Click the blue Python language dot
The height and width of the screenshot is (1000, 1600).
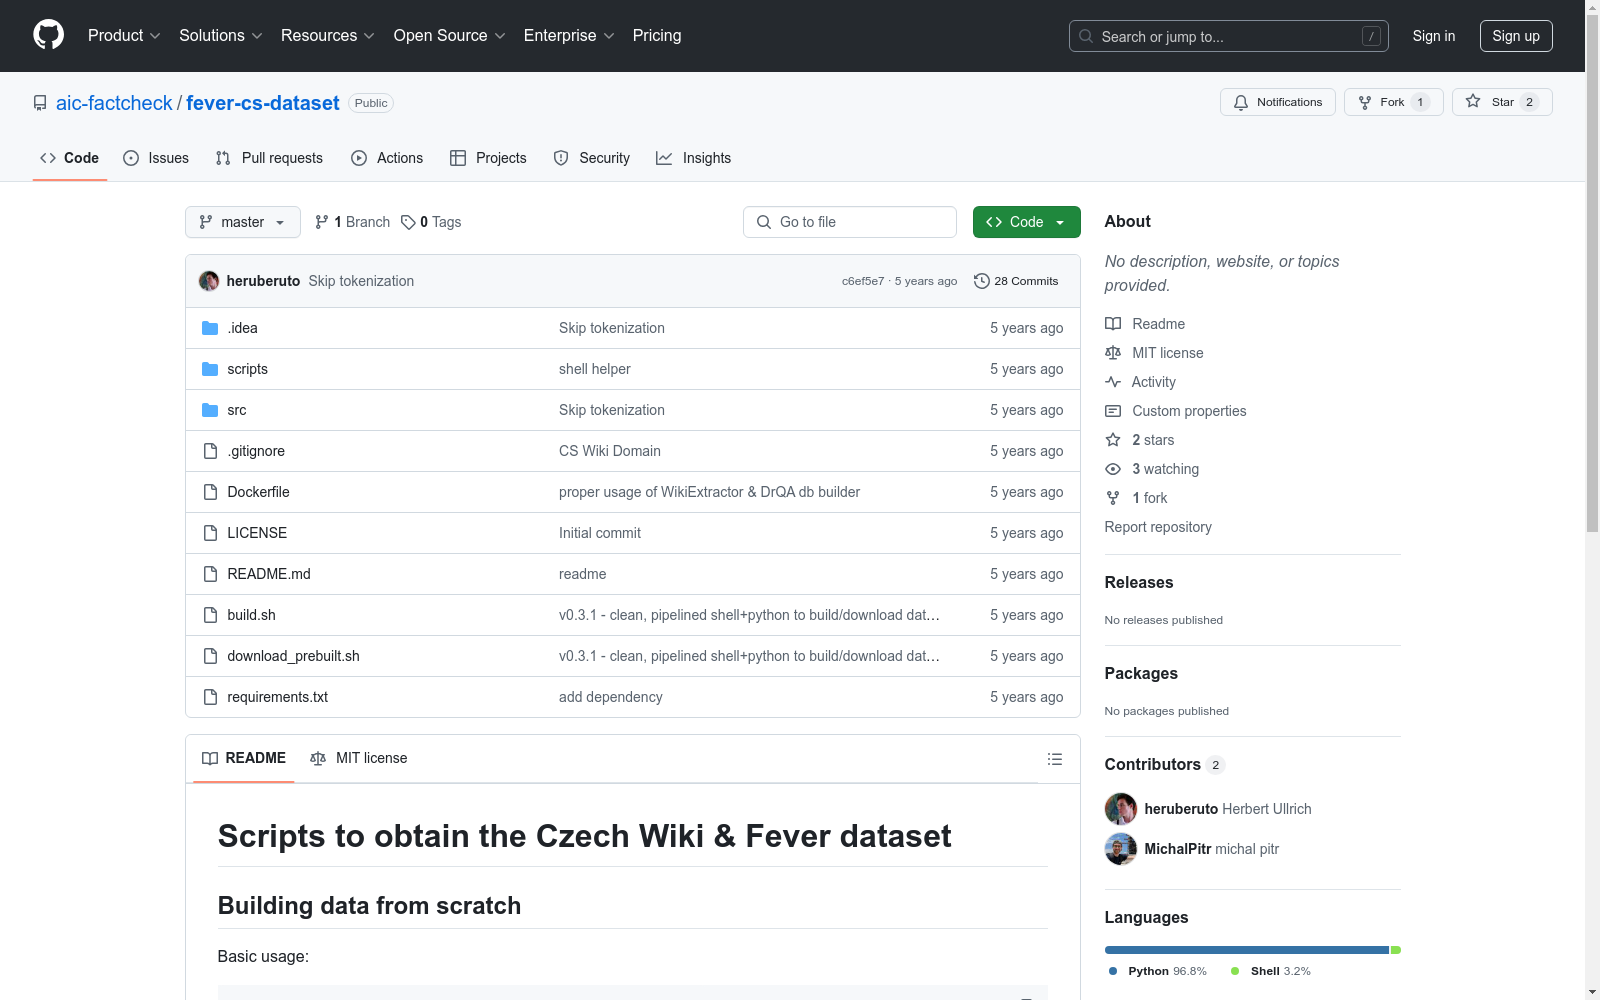(1113, 971)
